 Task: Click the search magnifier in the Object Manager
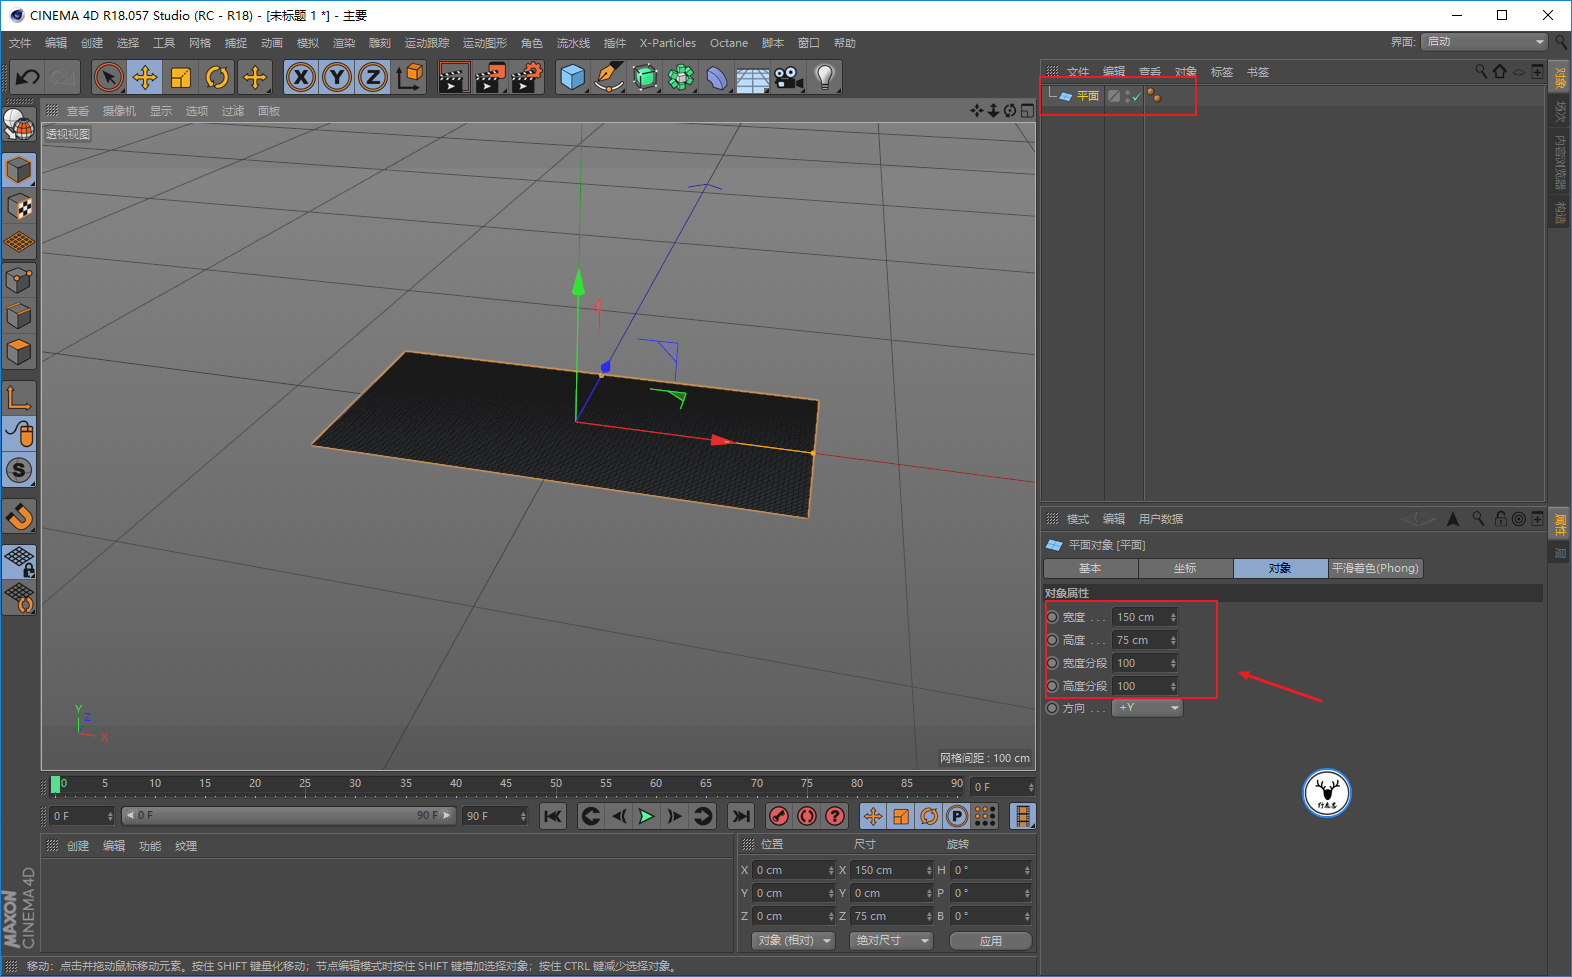pos(1481,71)
